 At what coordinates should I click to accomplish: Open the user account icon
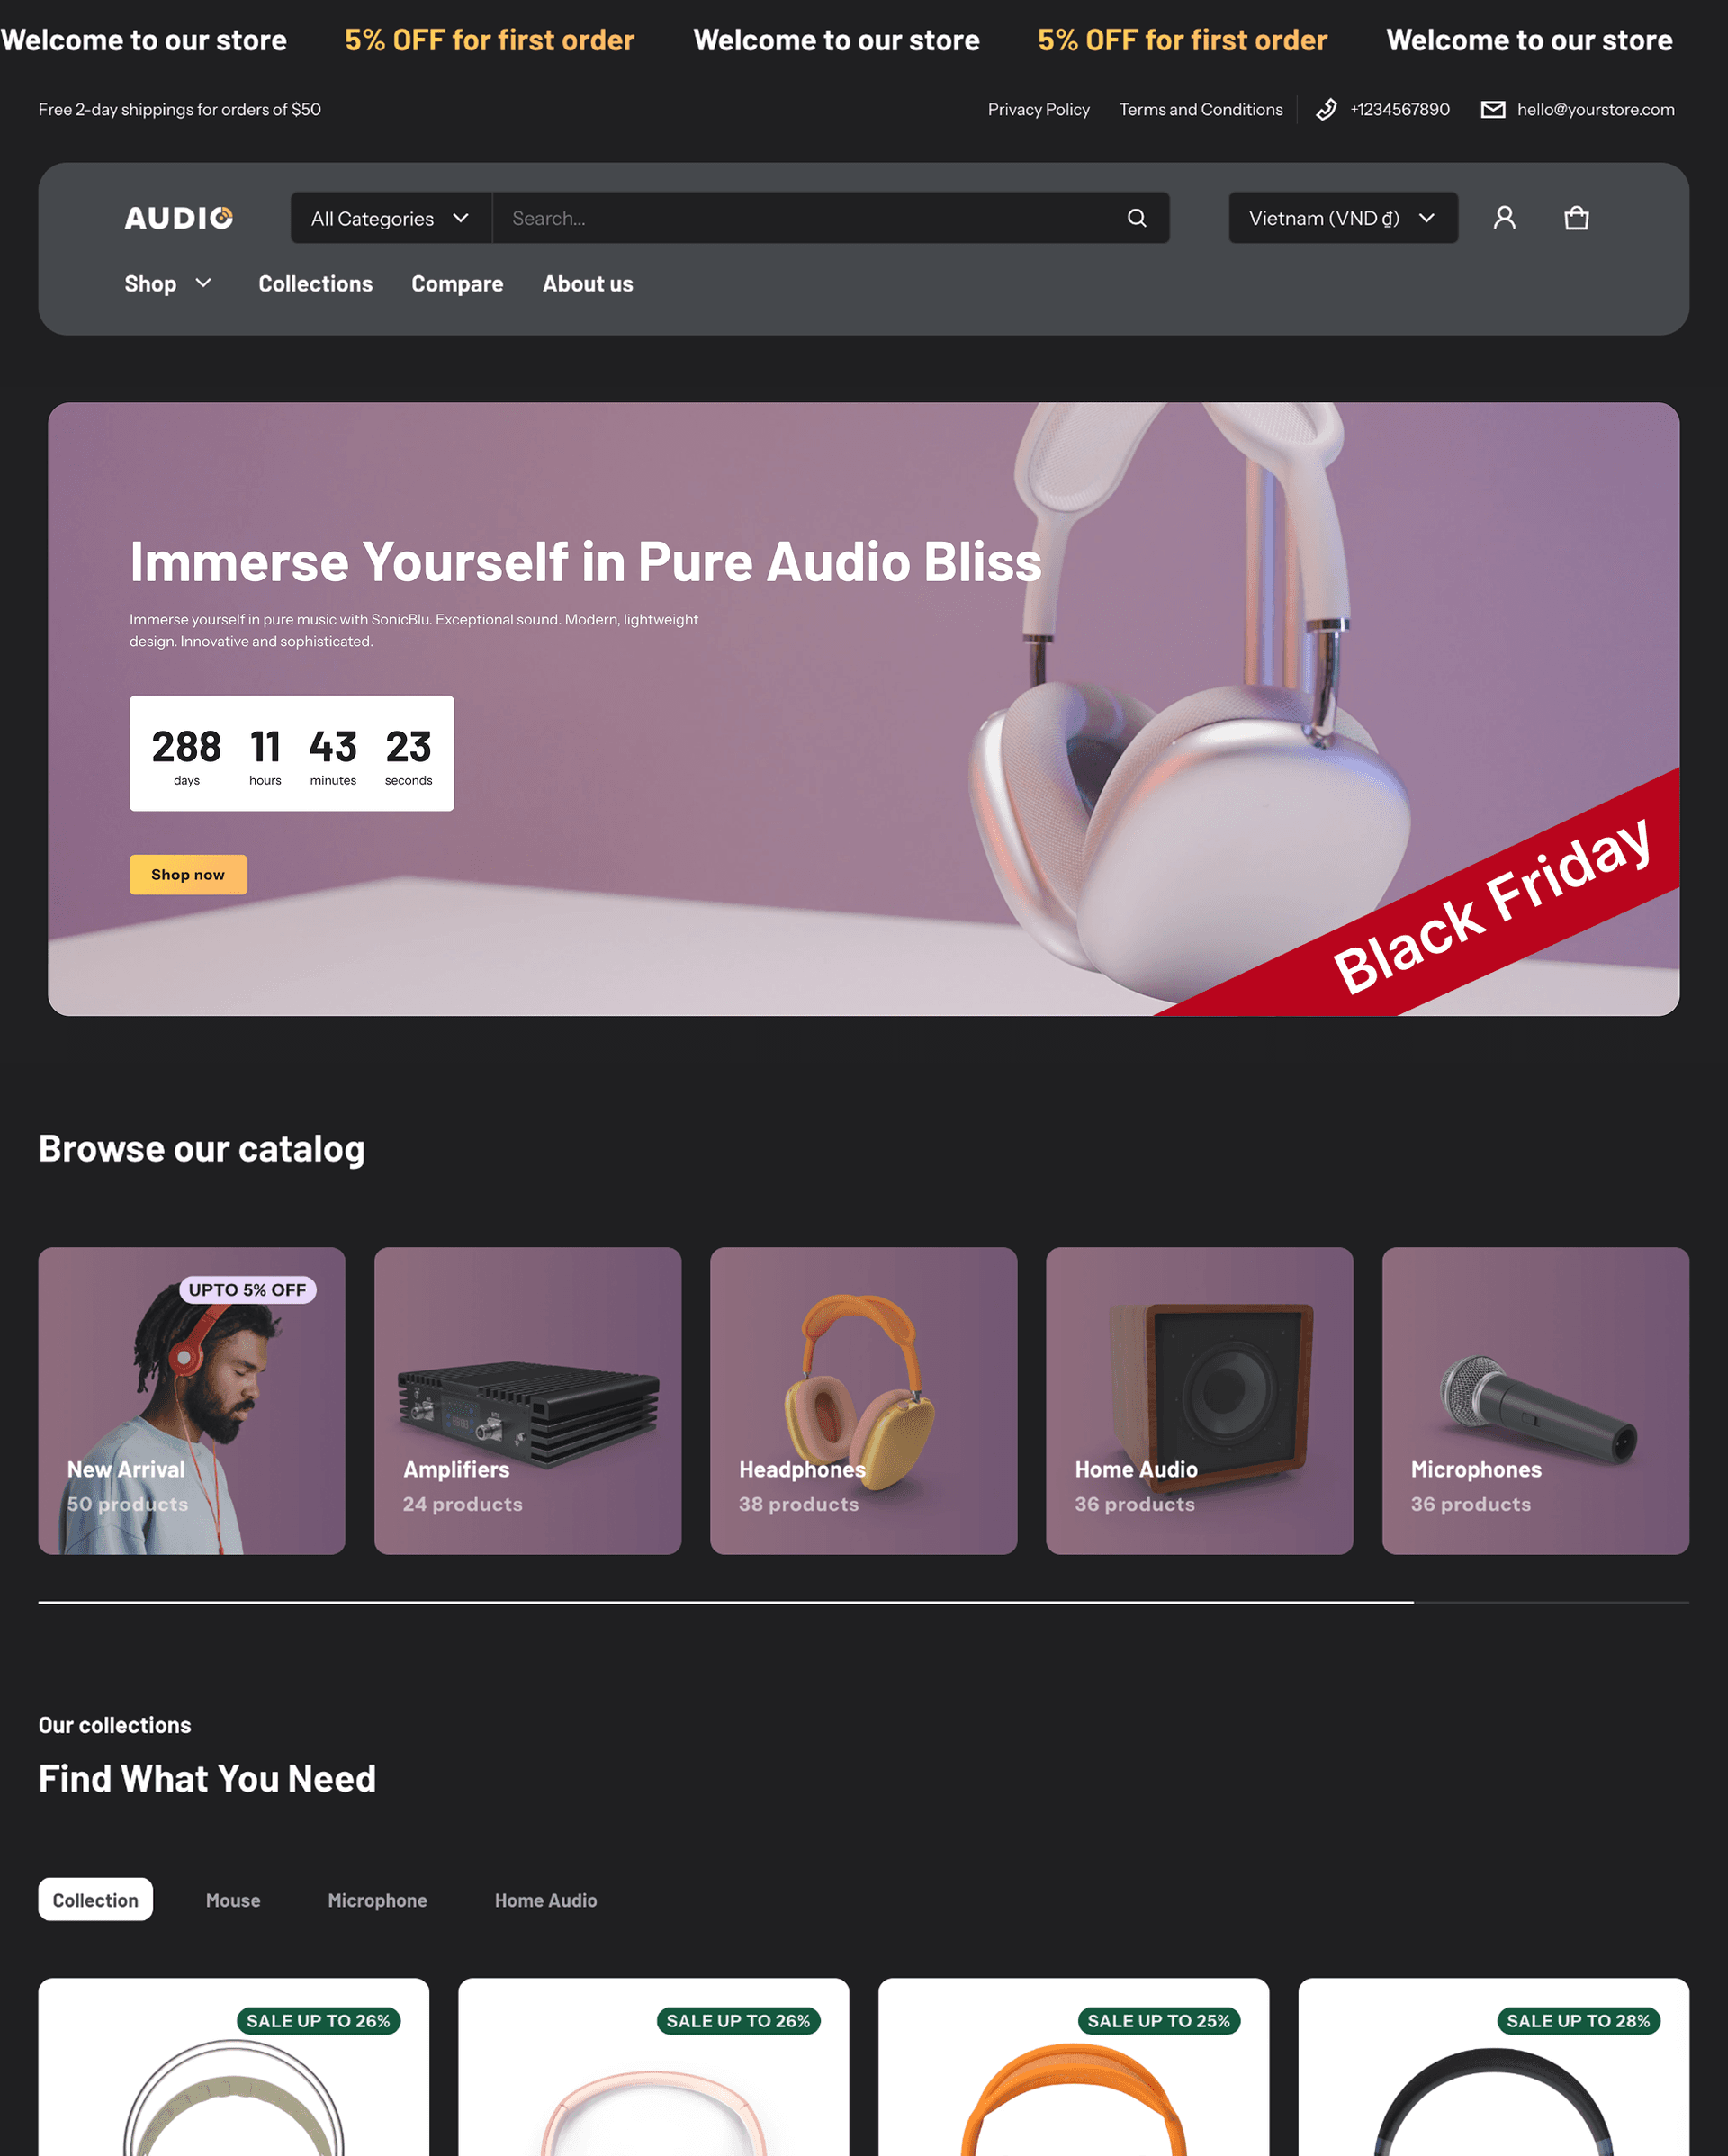[x=1504, y=218]
